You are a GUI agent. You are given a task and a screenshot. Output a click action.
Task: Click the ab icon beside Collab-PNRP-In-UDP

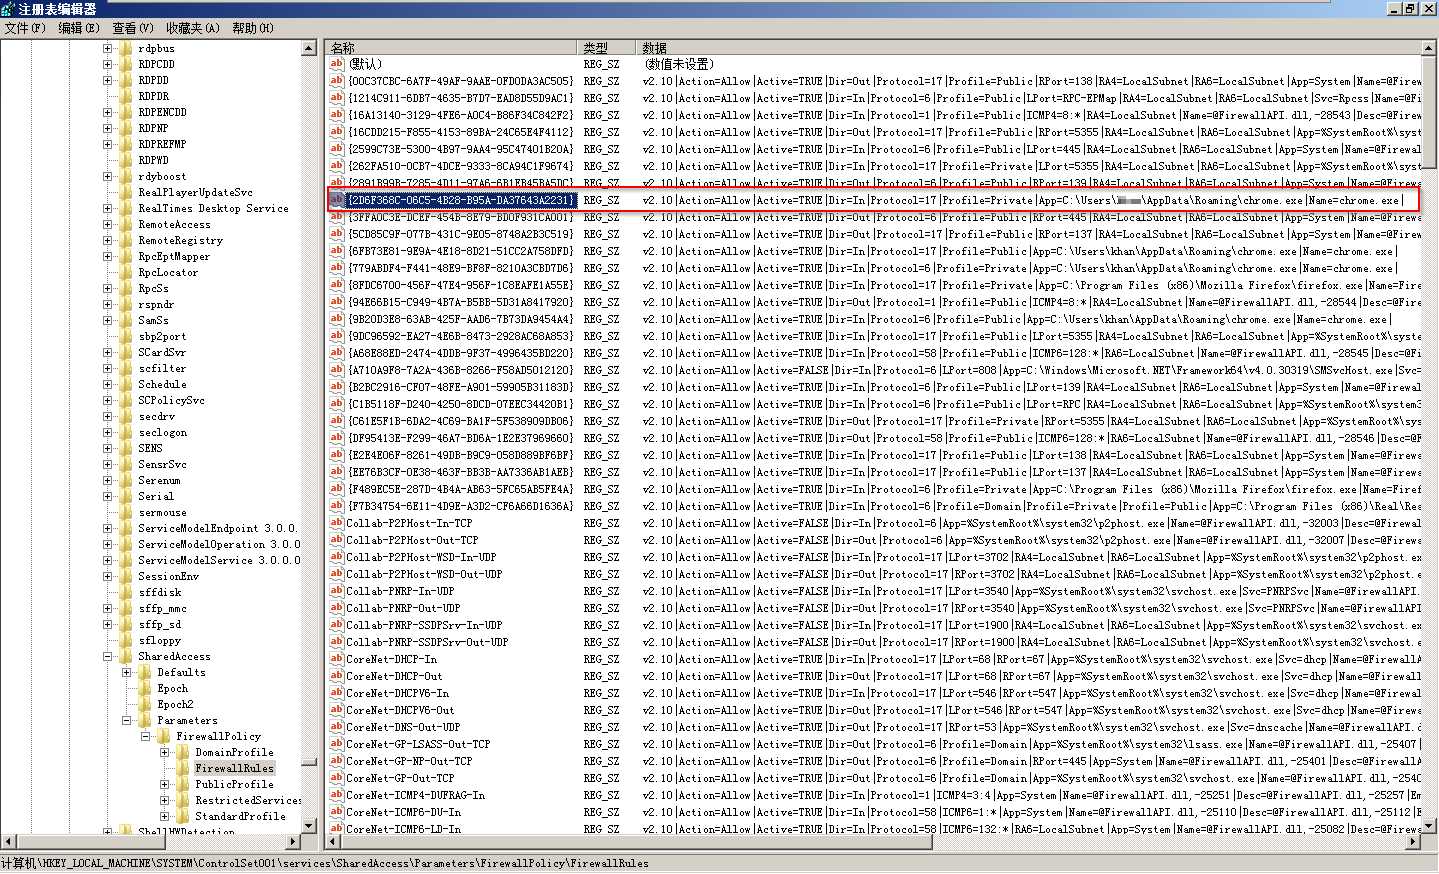tap(337, 591)
